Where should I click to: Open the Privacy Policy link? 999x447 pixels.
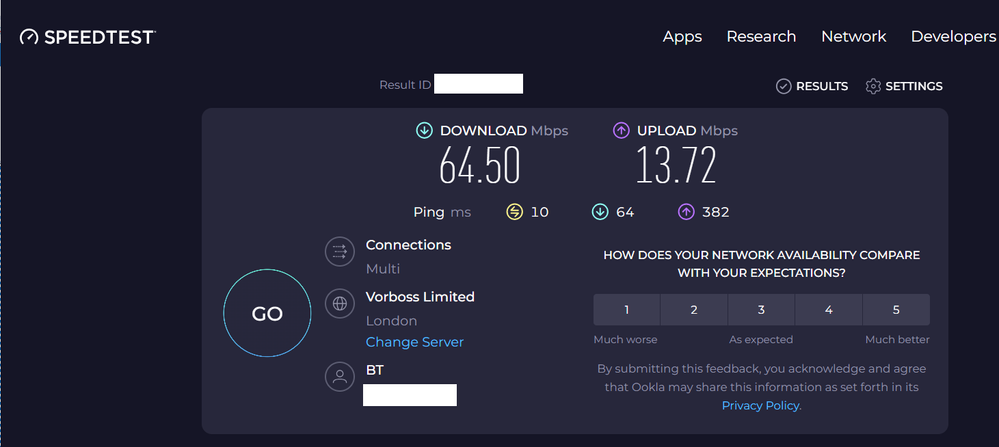(x=761, y=406)
